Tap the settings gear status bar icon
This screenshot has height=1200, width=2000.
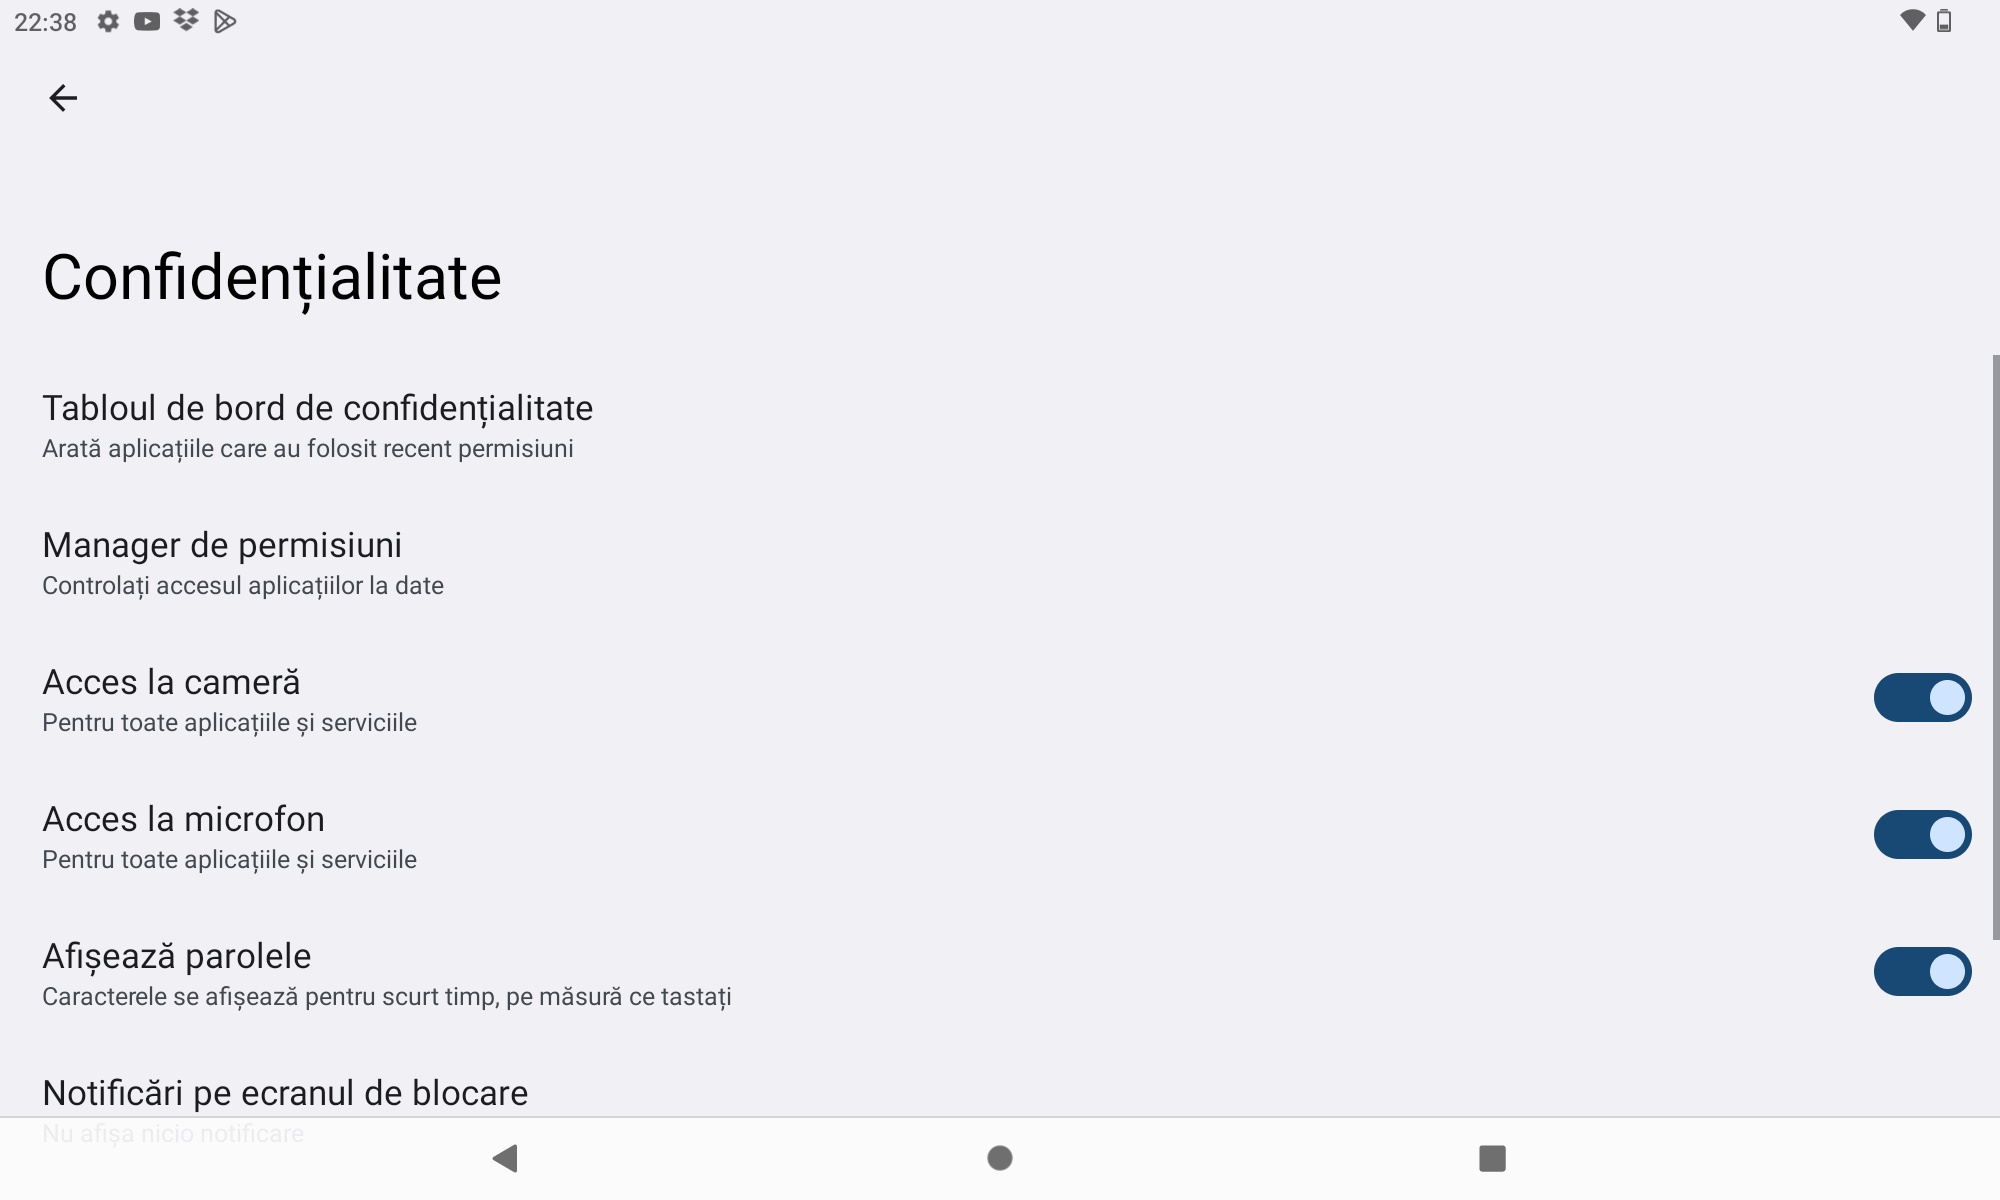click(x=108, y=21)
